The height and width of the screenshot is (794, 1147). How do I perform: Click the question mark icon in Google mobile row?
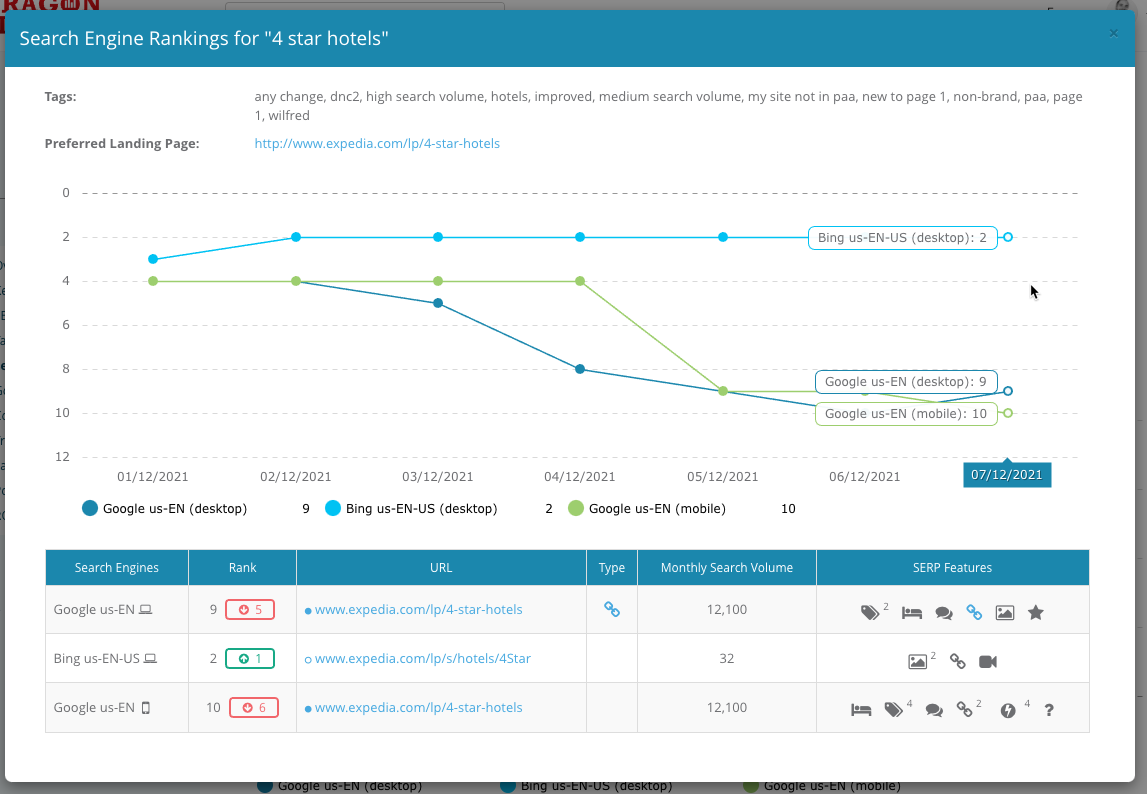(1049, 709)
